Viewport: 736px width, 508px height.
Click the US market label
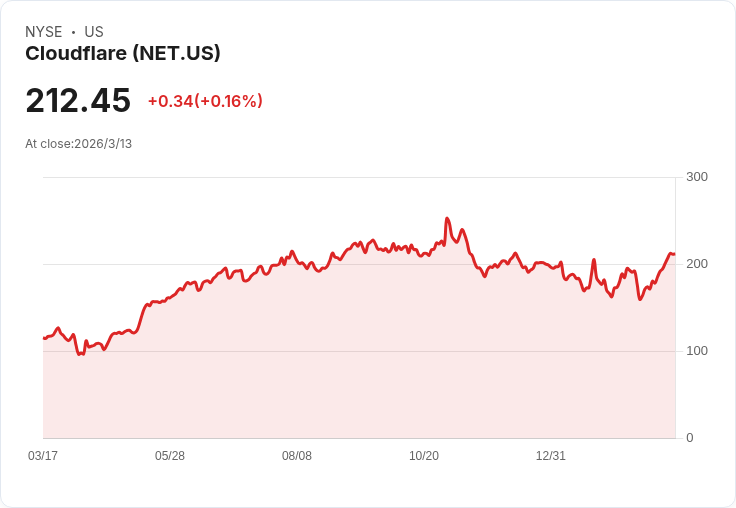[94, 32]
